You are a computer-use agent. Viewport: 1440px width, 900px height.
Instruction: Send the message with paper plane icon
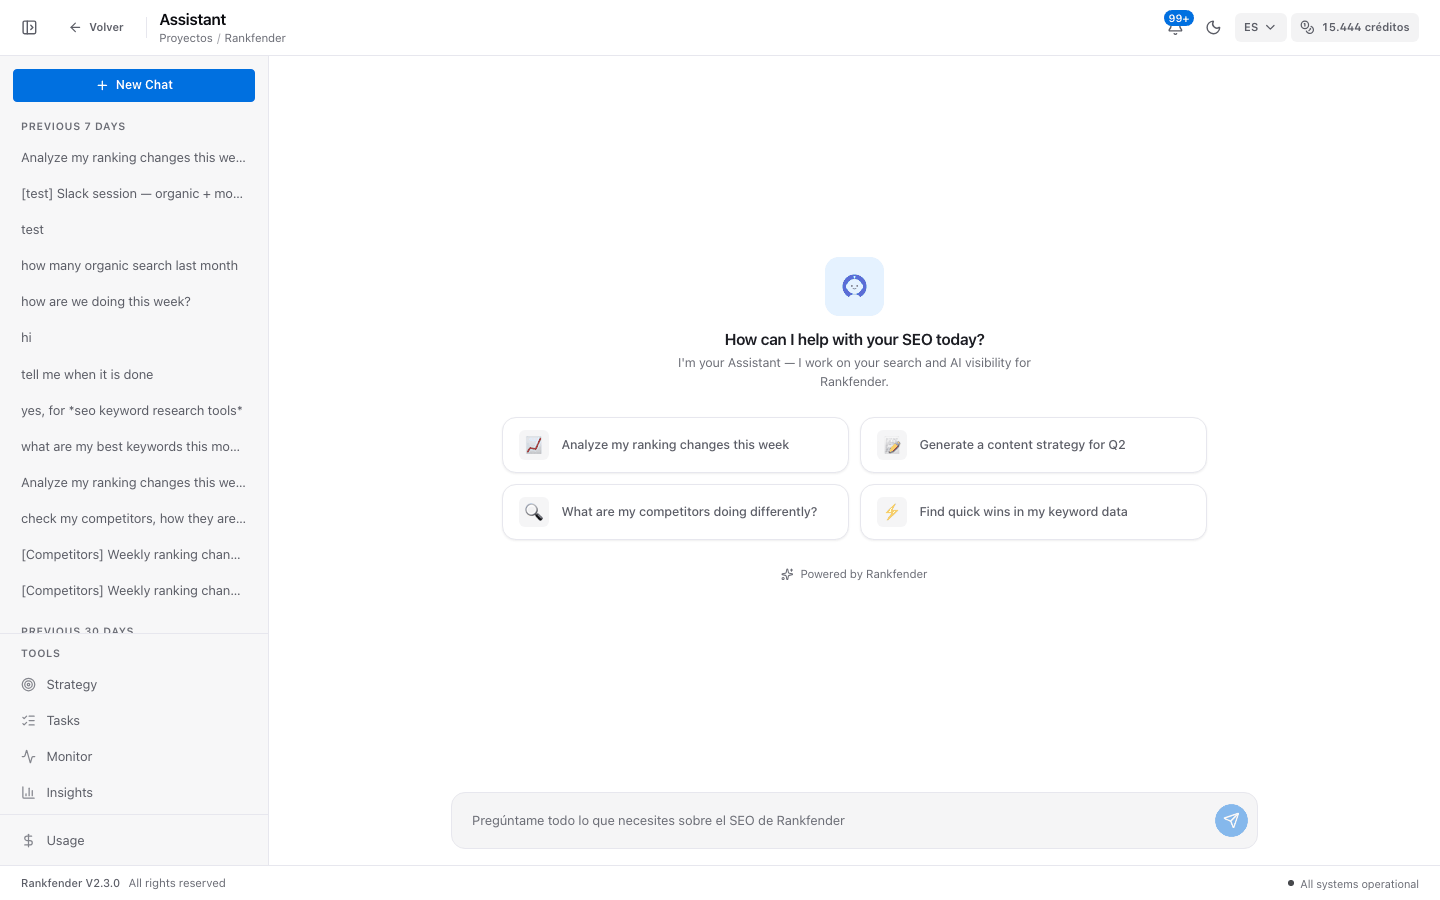click(x=1231, y=821)
